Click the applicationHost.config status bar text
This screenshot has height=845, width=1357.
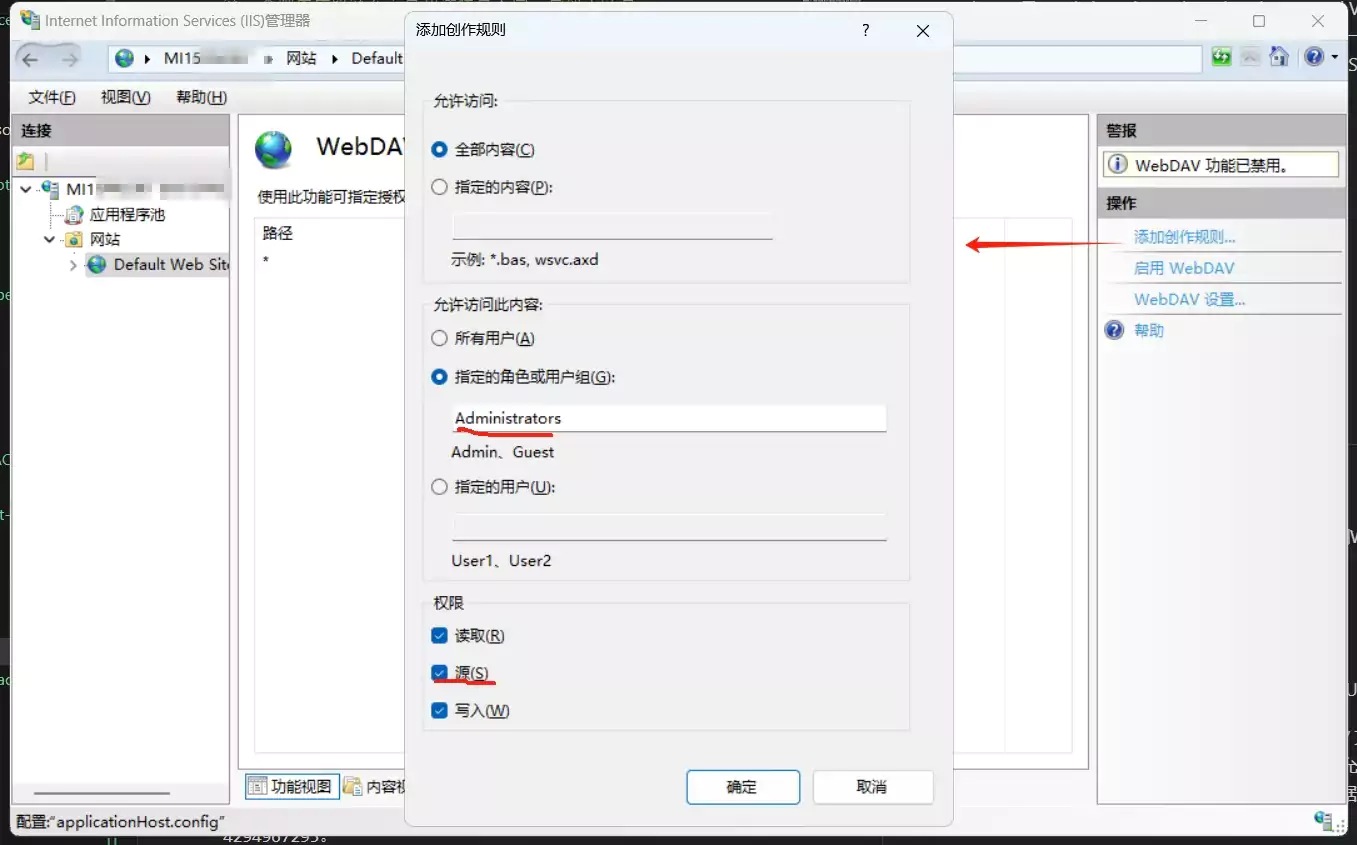pos(120,821)
